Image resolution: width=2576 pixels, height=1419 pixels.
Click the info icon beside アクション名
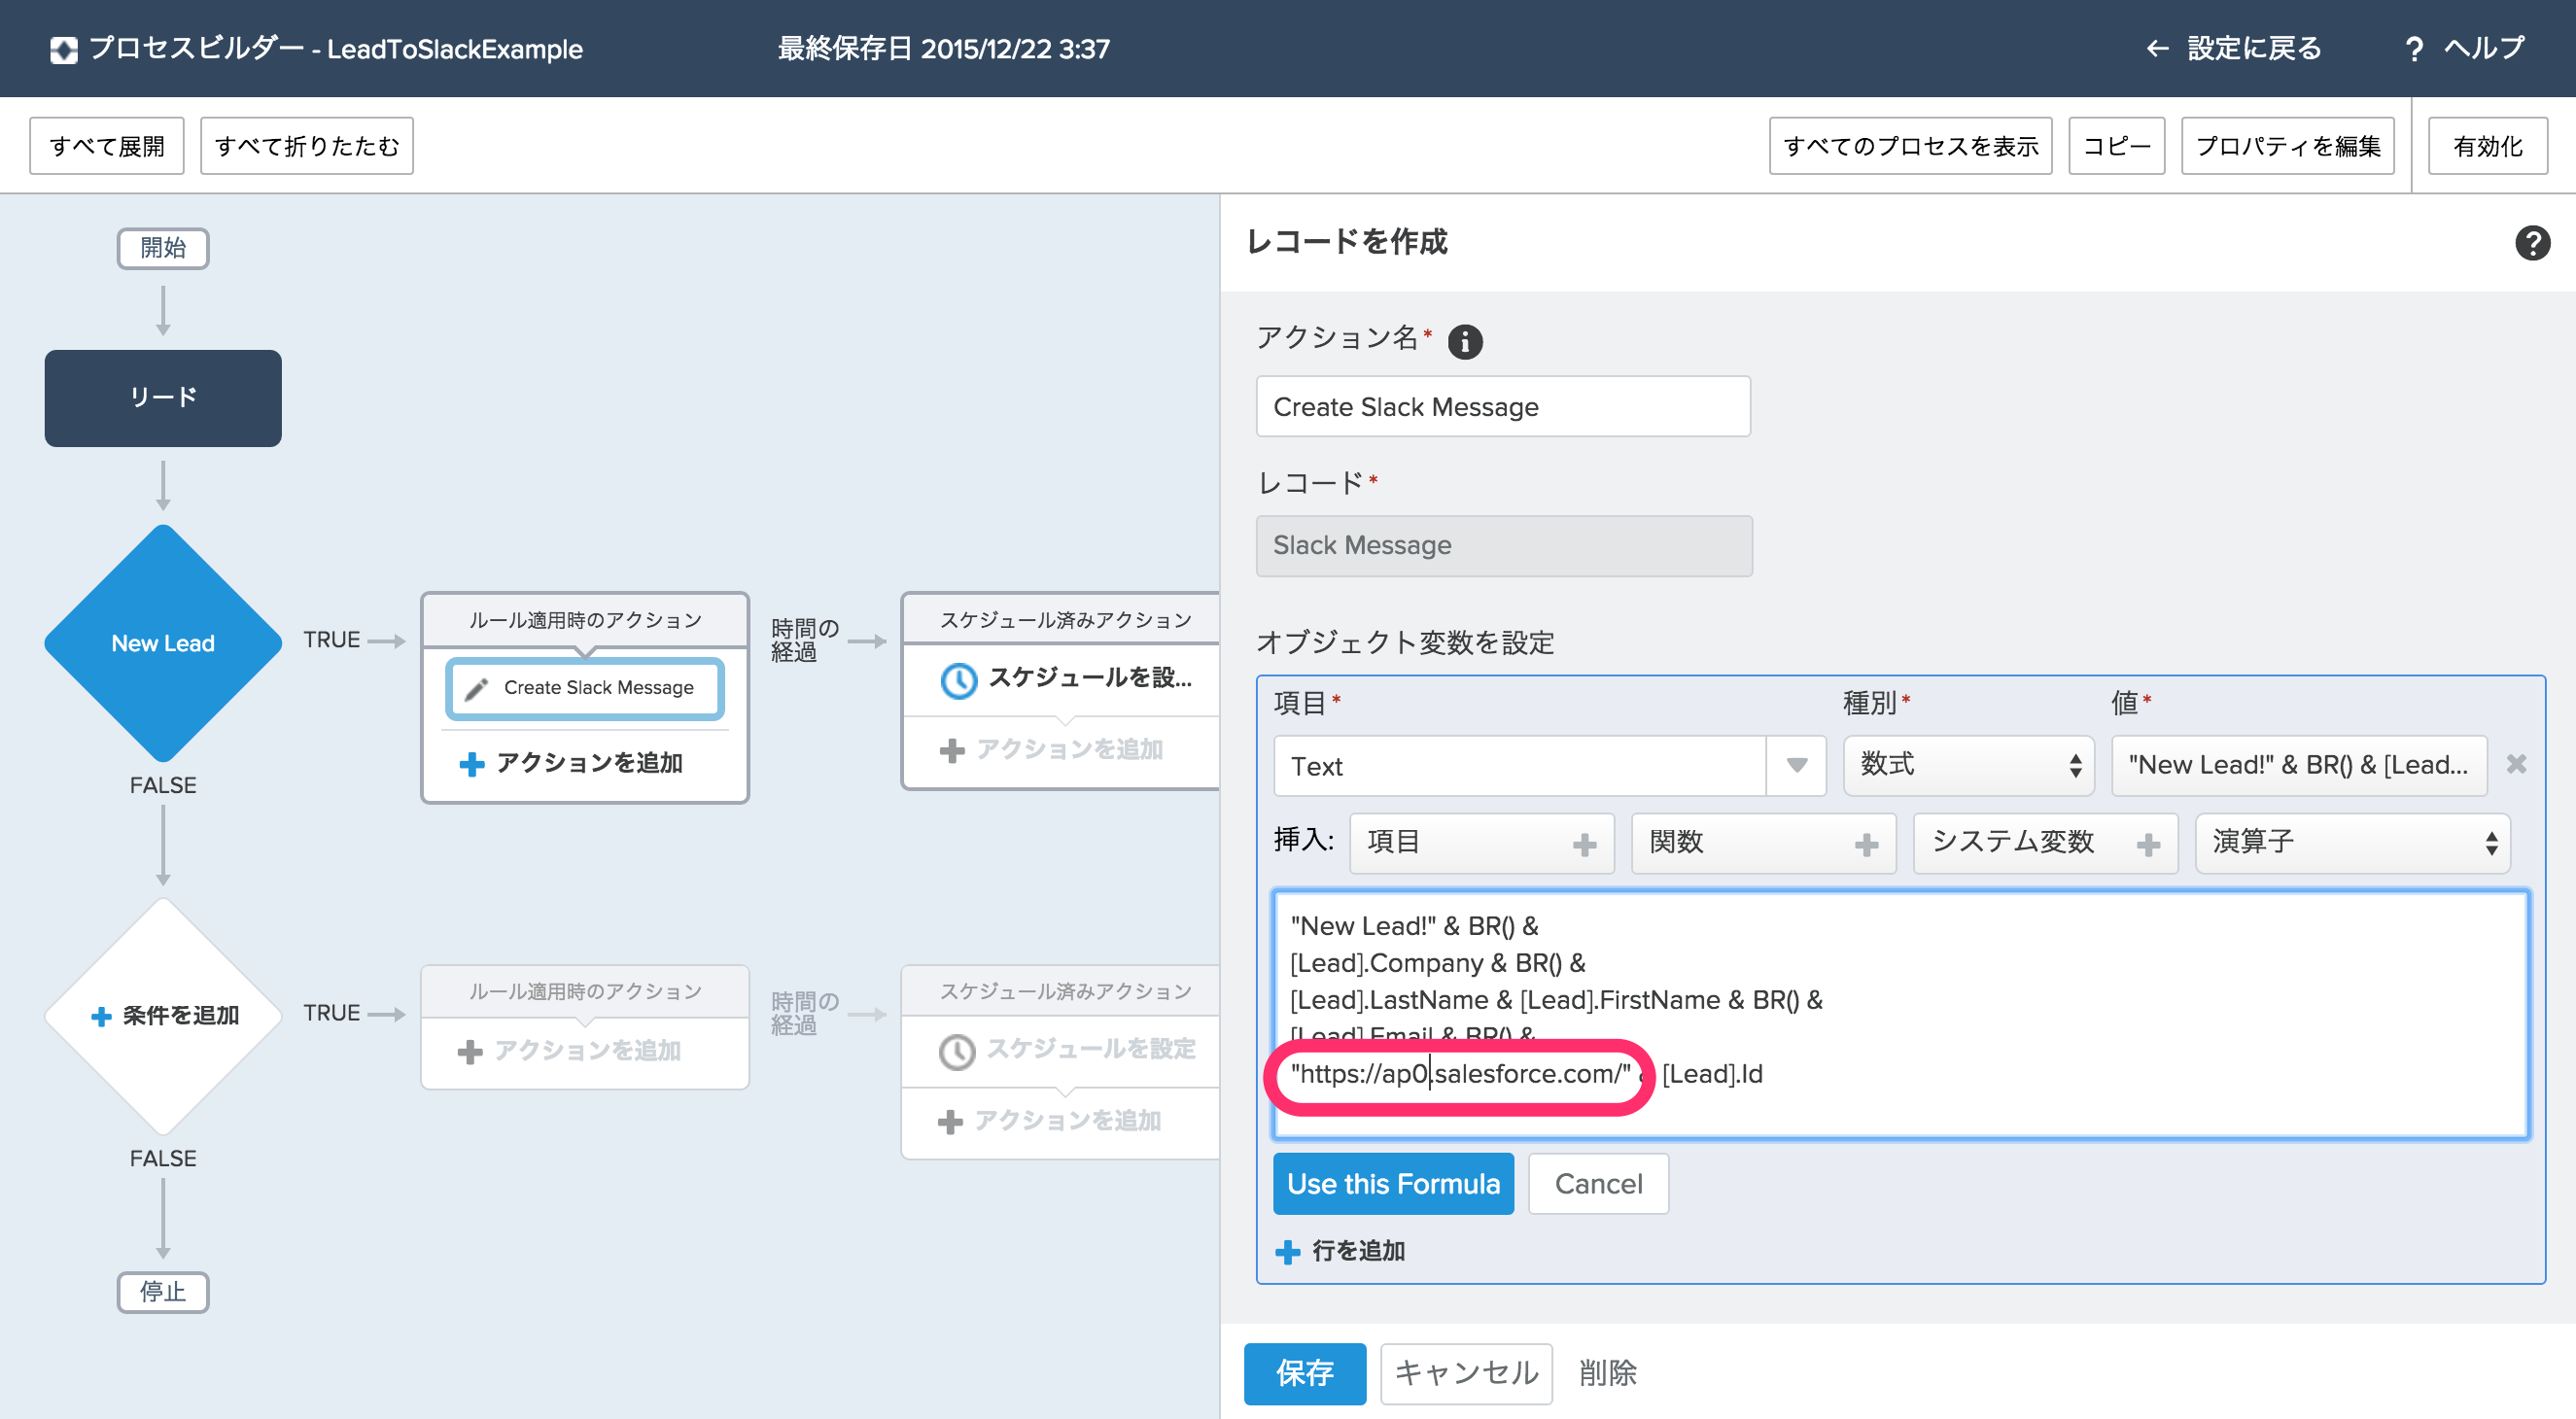(1465, 342)
